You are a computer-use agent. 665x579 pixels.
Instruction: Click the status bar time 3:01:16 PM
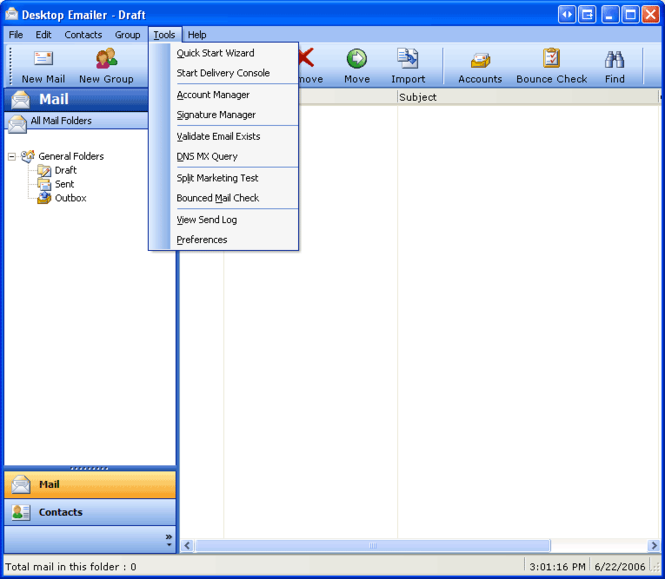point(557,567)
